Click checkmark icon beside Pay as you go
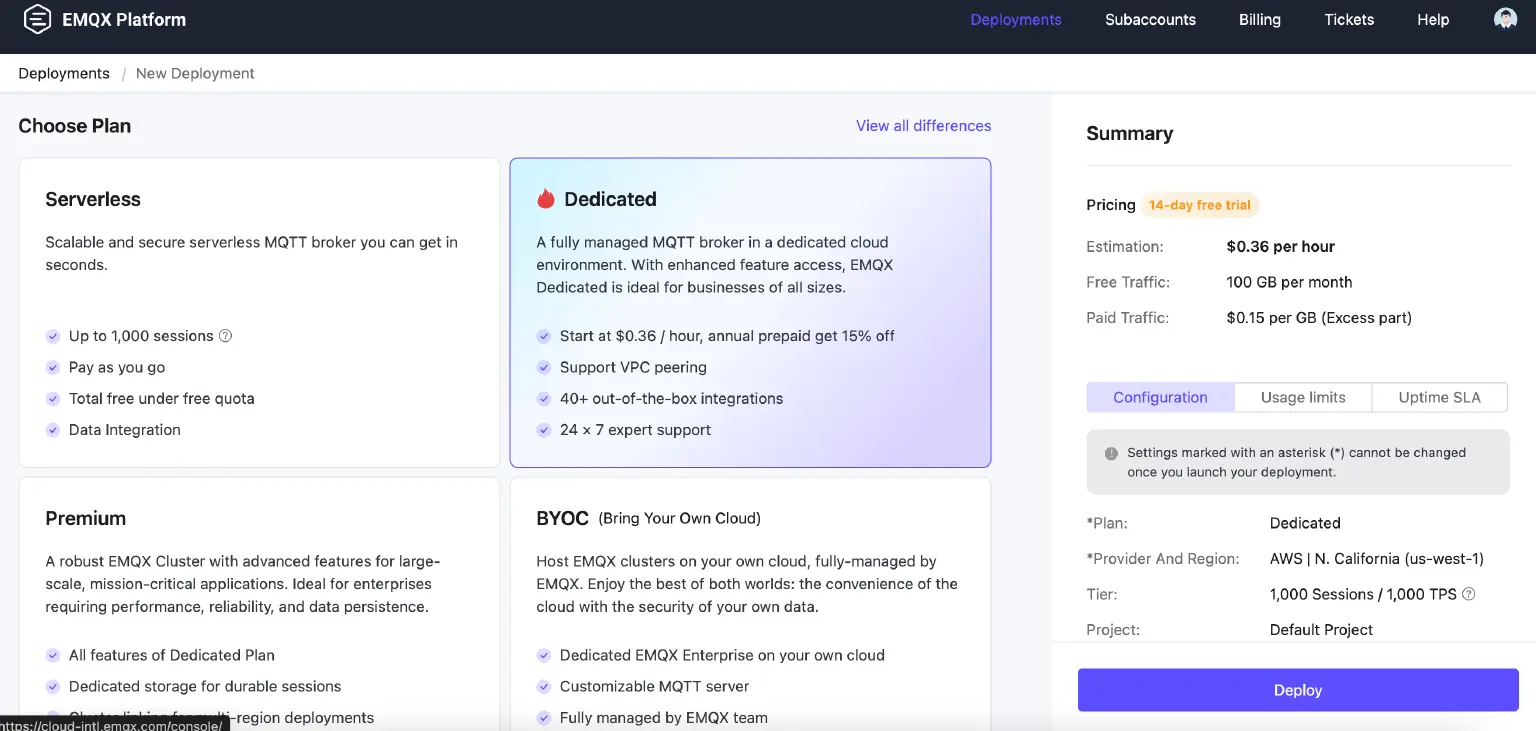 53,367
